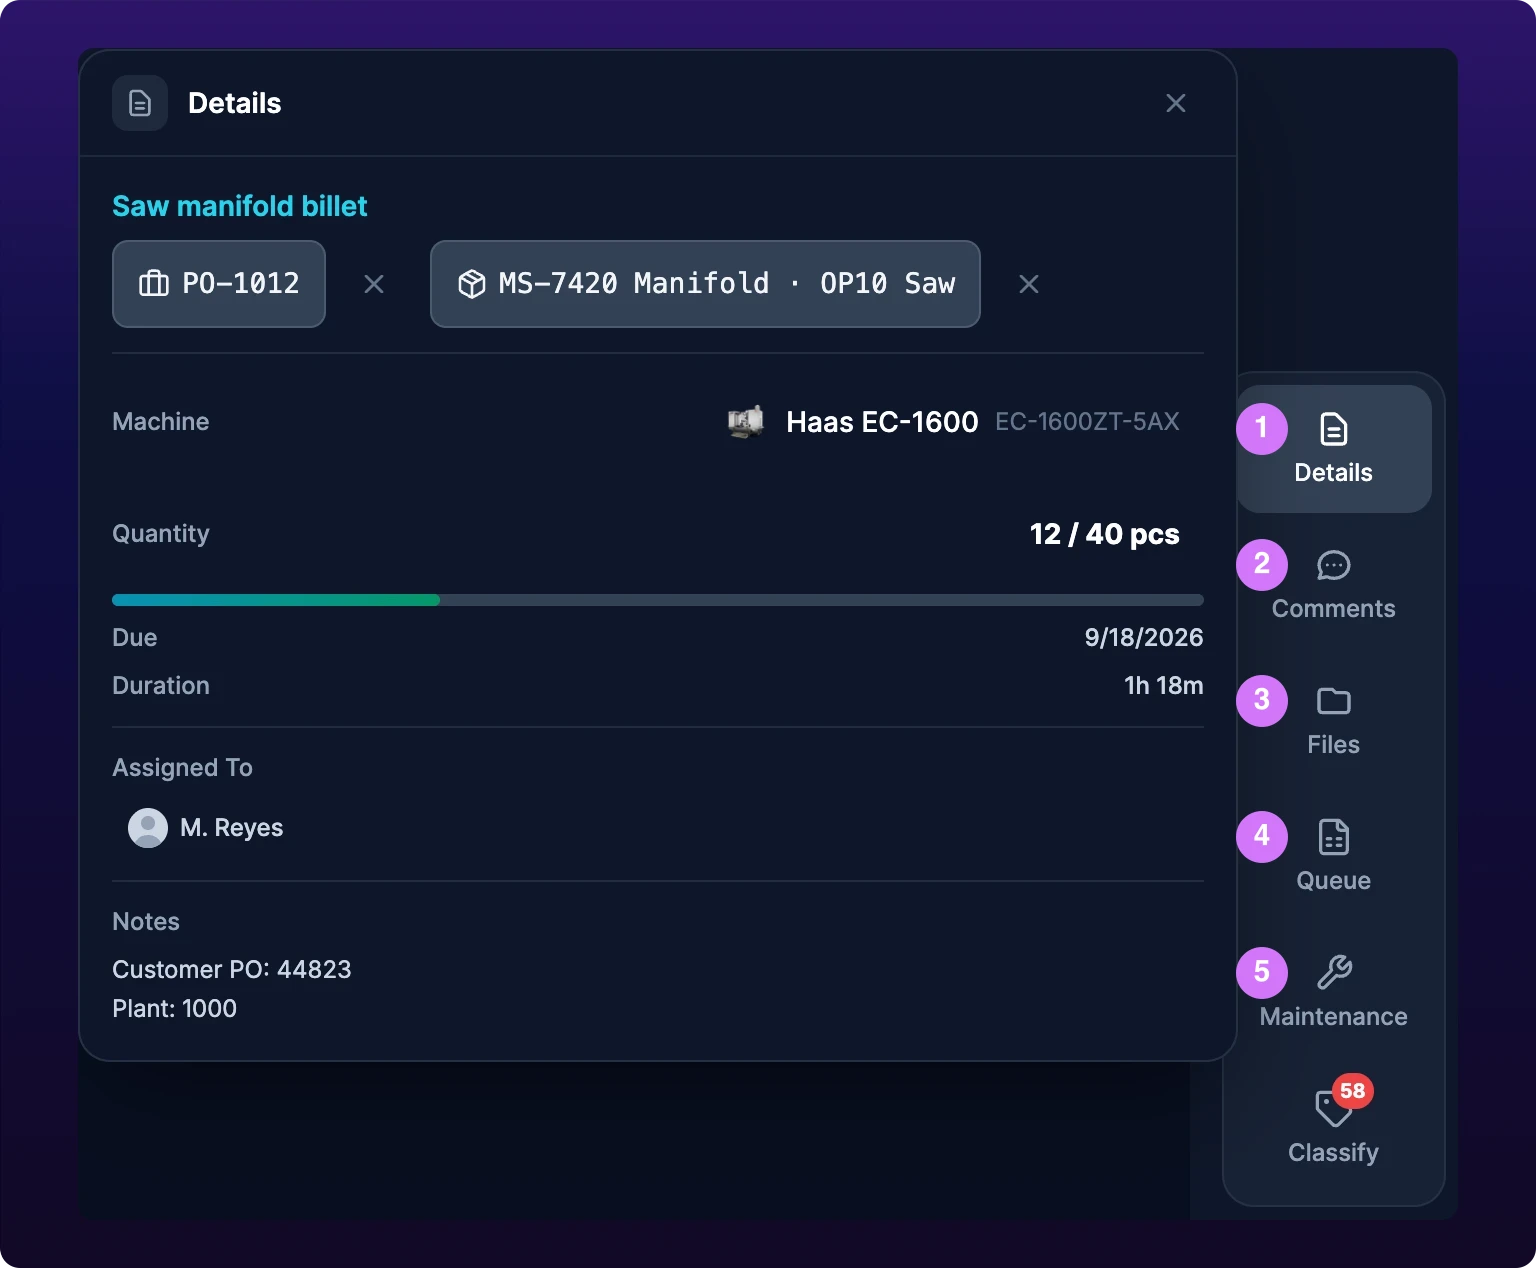
Task: Click the PO-1012 order chip
Action: click(219, 284)
